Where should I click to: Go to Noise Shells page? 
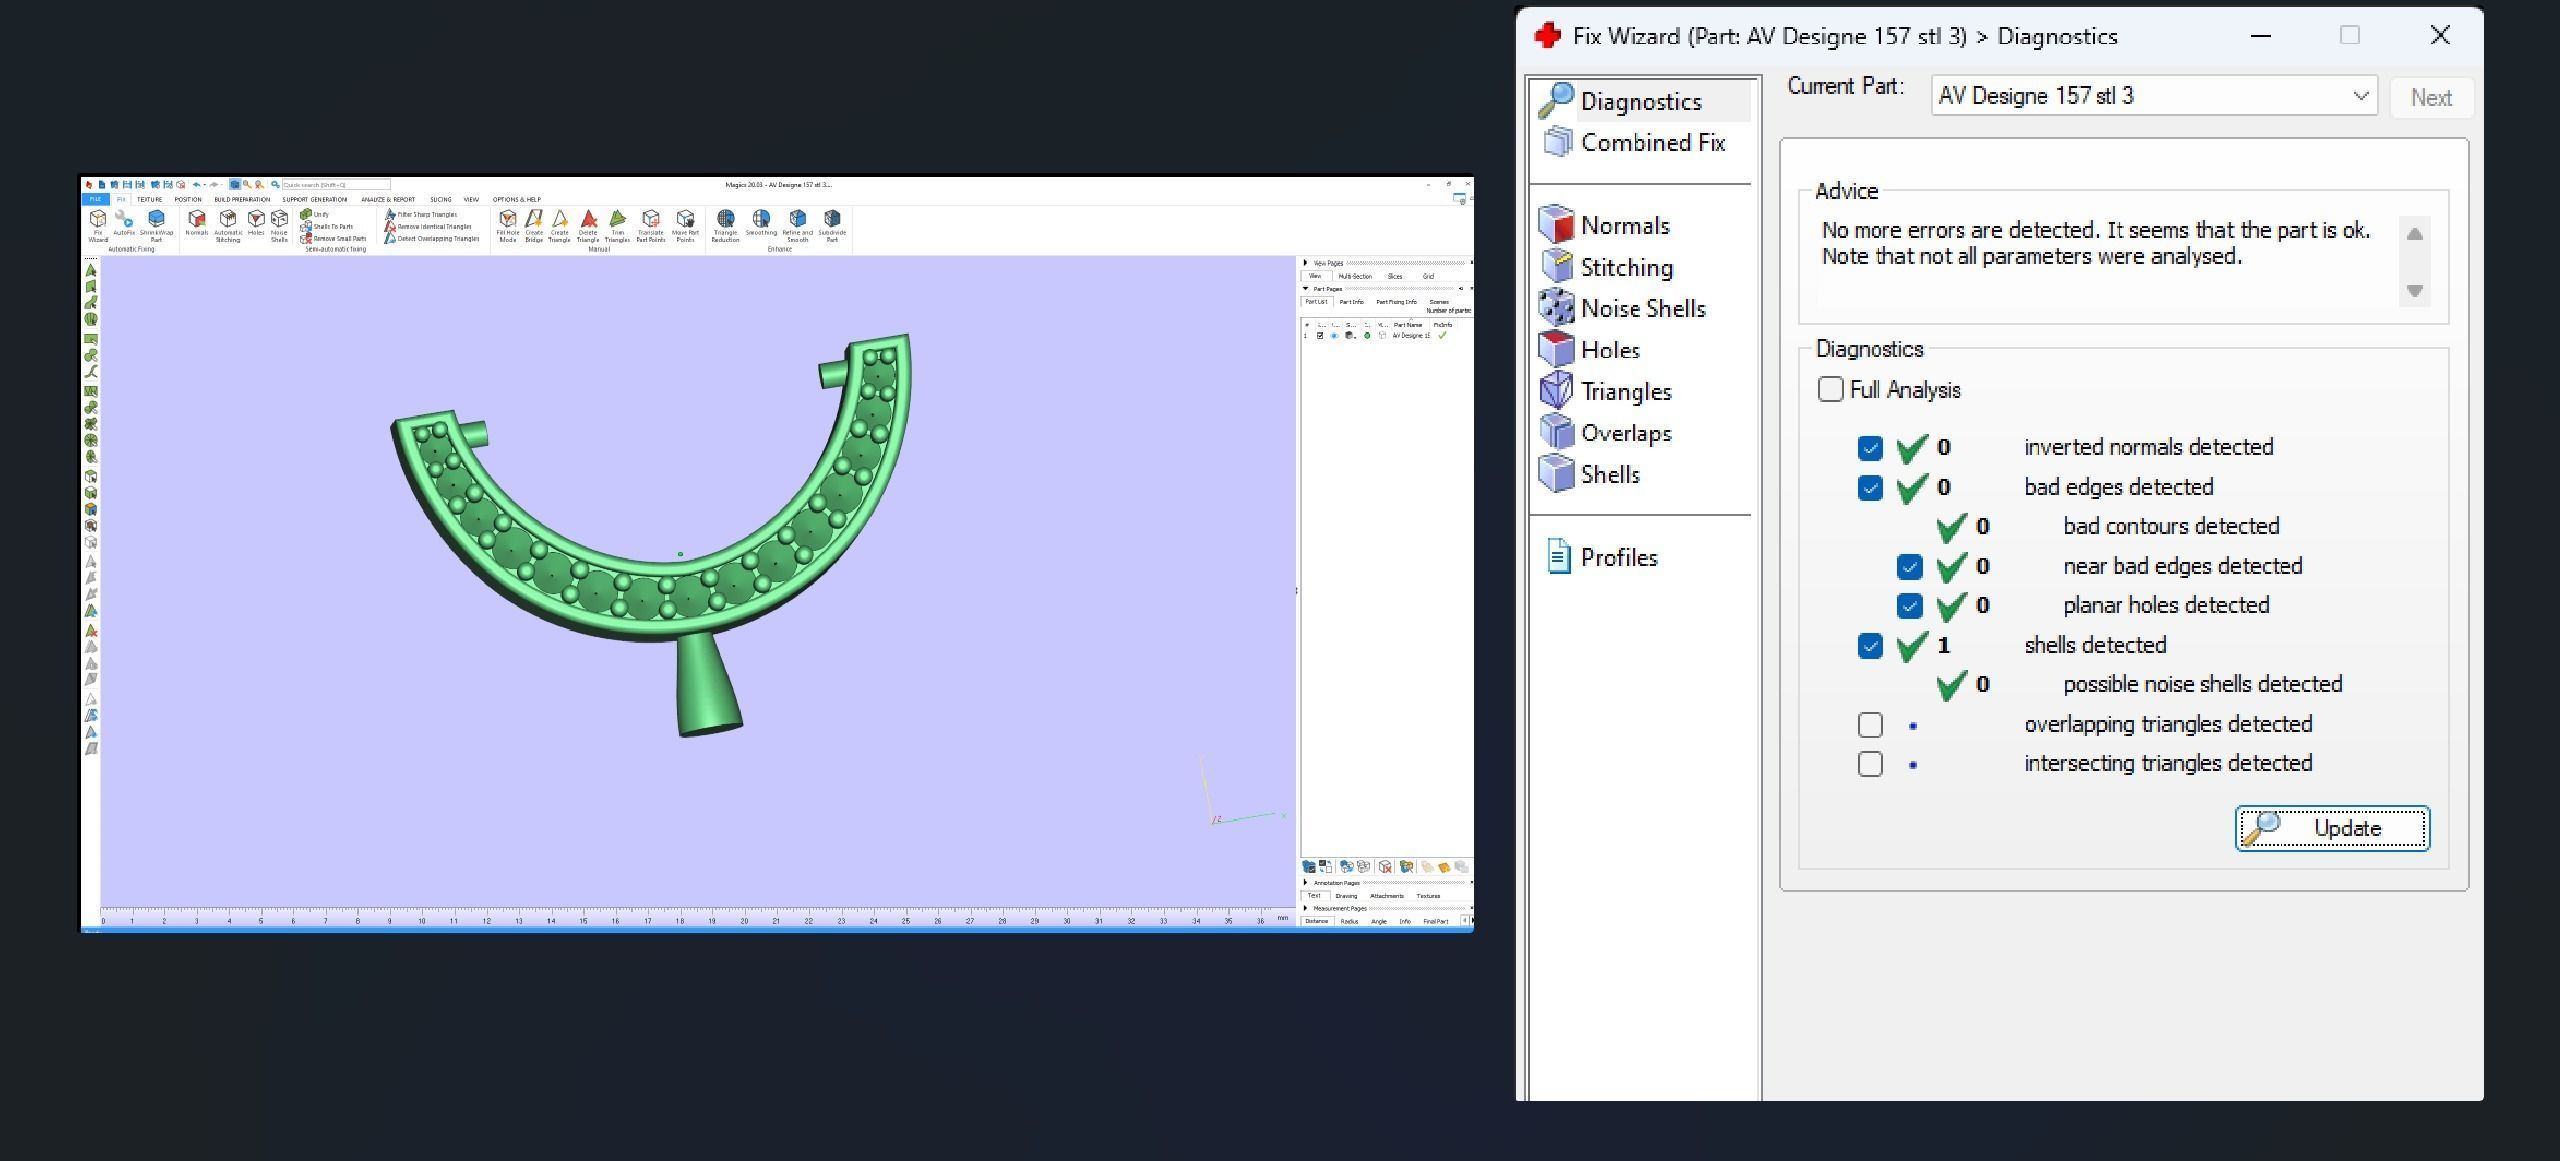(x=1642, y=309)
